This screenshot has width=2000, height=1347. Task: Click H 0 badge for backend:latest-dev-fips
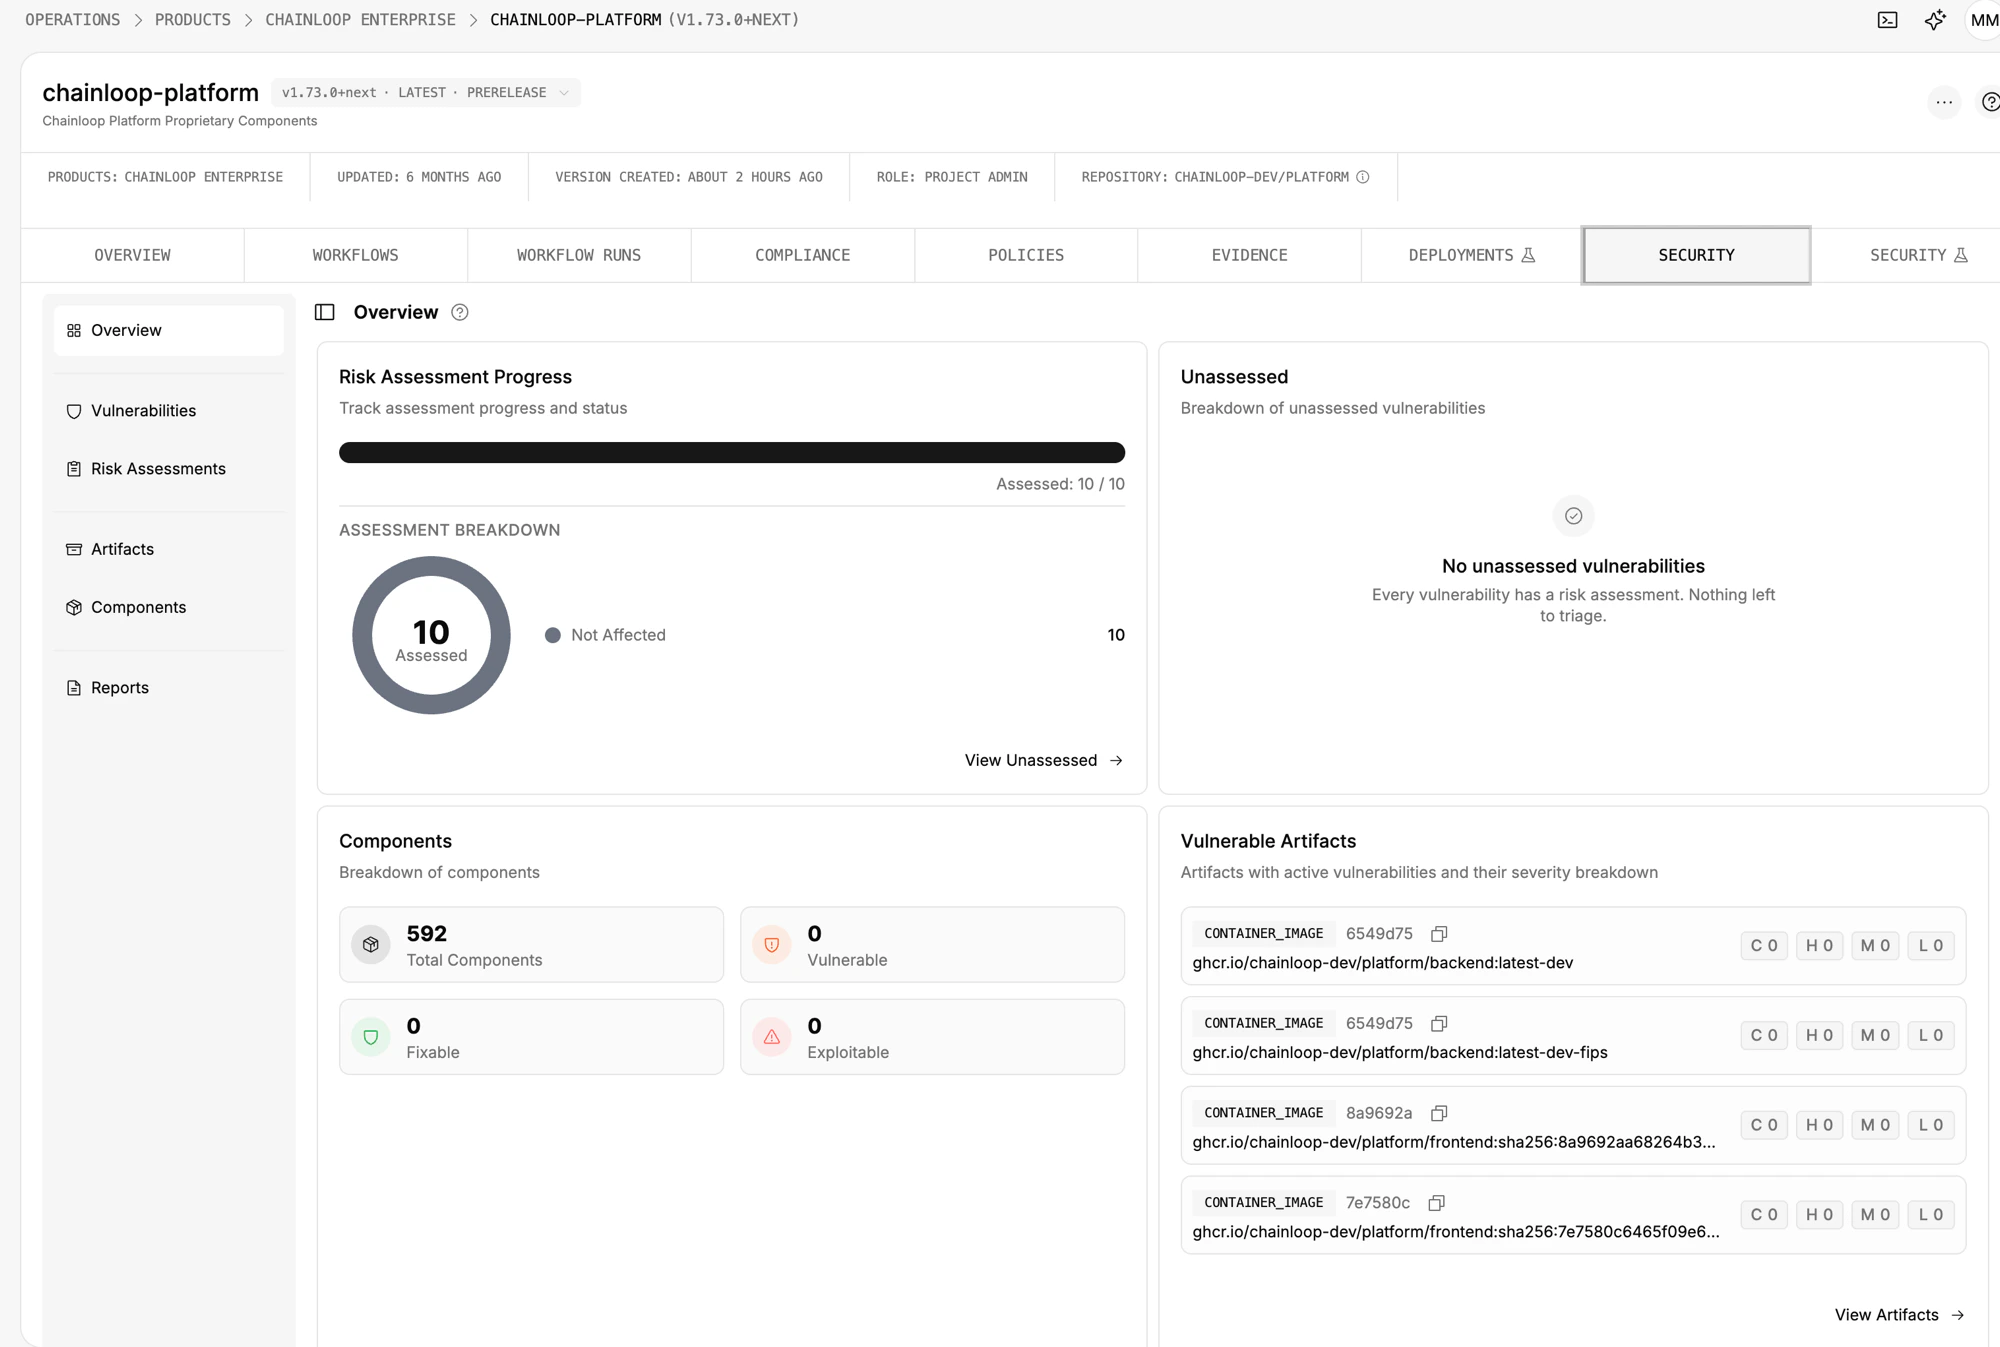point(1819,1036)
